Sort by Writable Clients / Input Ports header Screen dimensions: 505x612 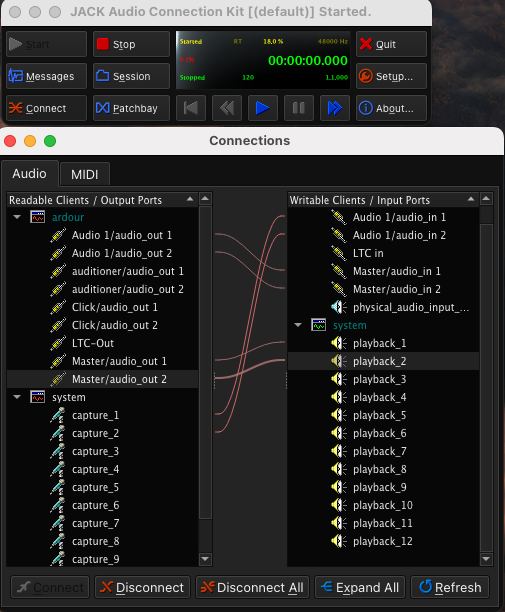point(383,200)
